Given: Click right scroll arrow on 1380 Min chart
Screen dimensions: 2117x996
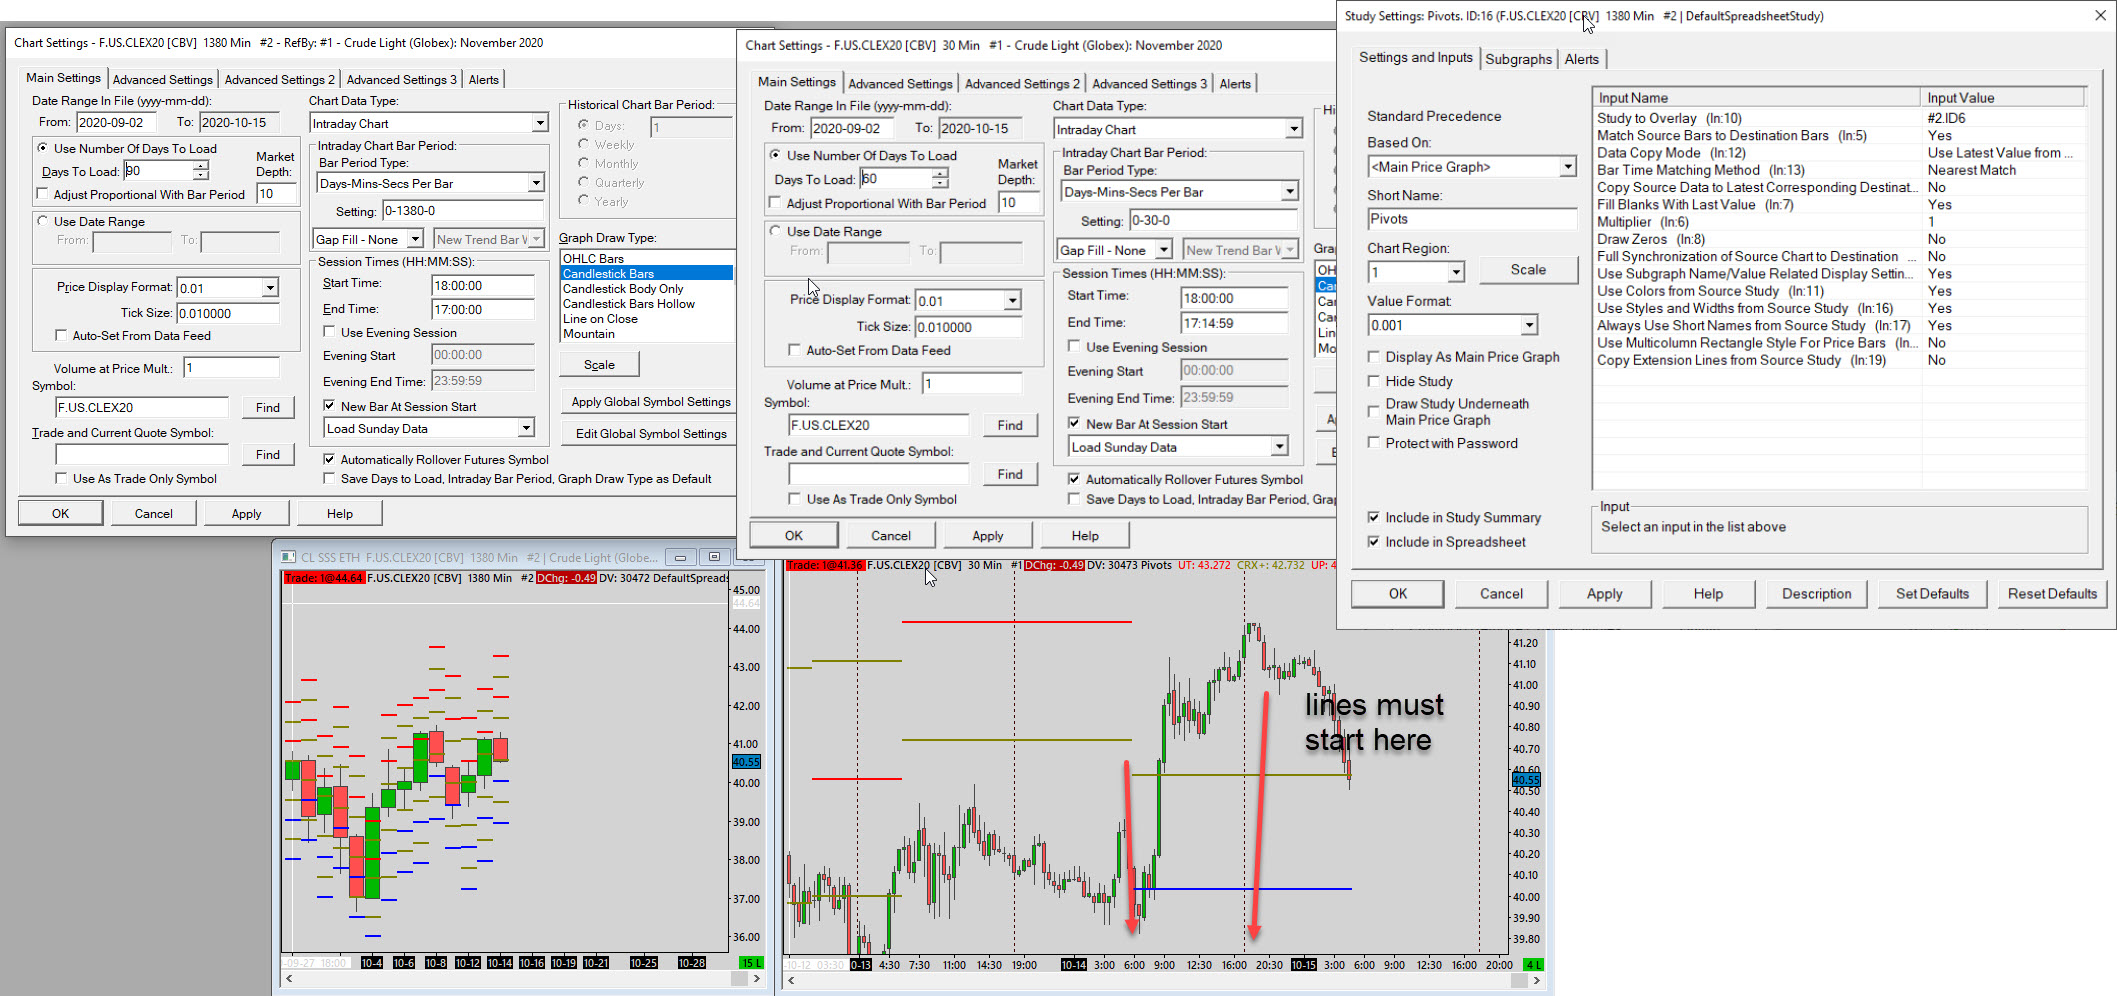Looking at the screenshot, I should (756, 979).
